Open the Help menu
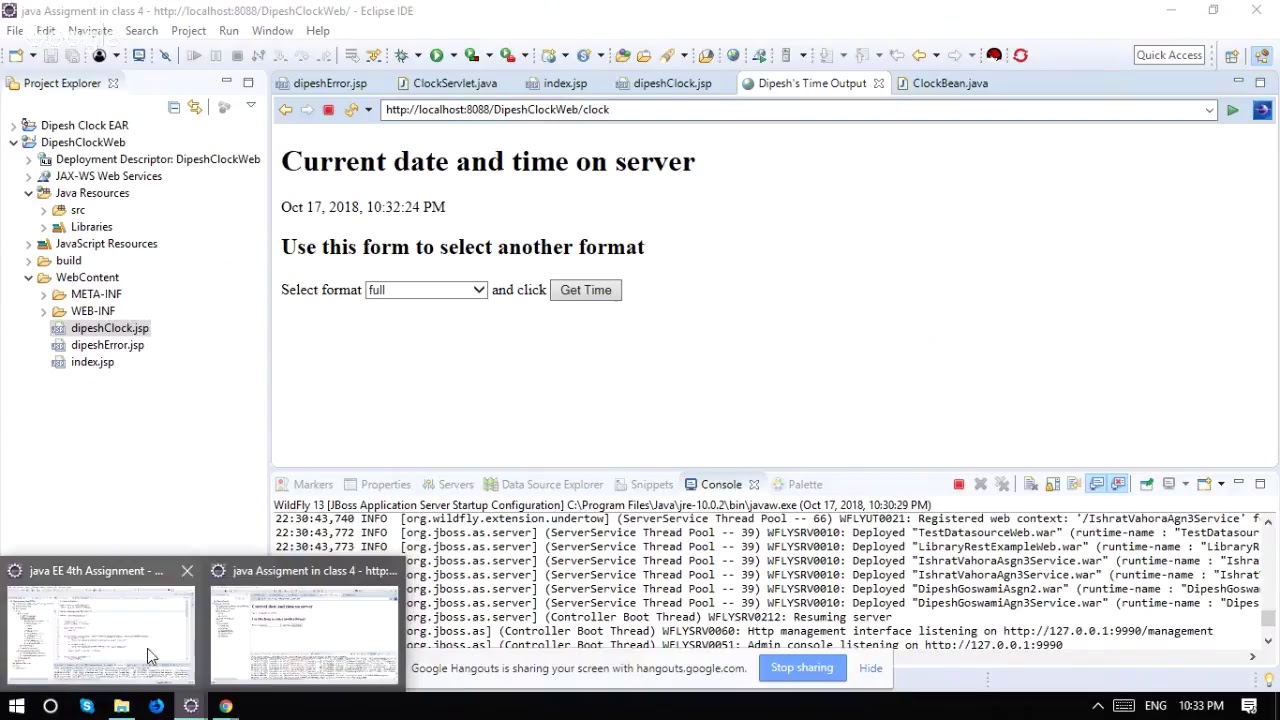1280x720 pixels. [x=317, y=31]
